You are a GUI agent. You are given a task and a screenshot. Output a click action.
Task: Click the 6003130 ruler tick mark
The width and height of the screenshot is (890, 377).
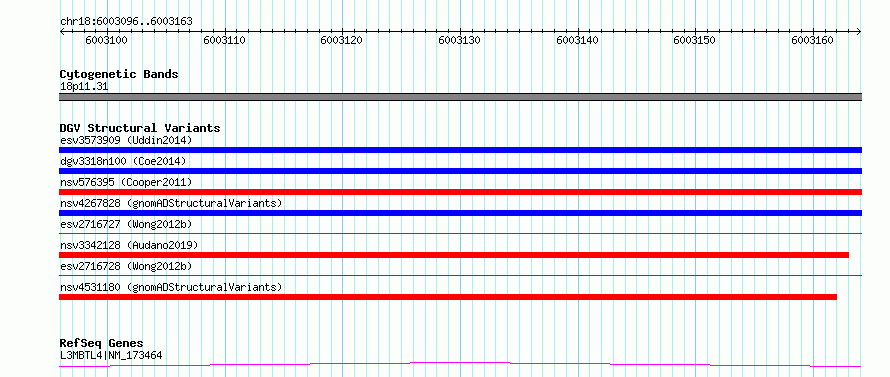(460, 32)
